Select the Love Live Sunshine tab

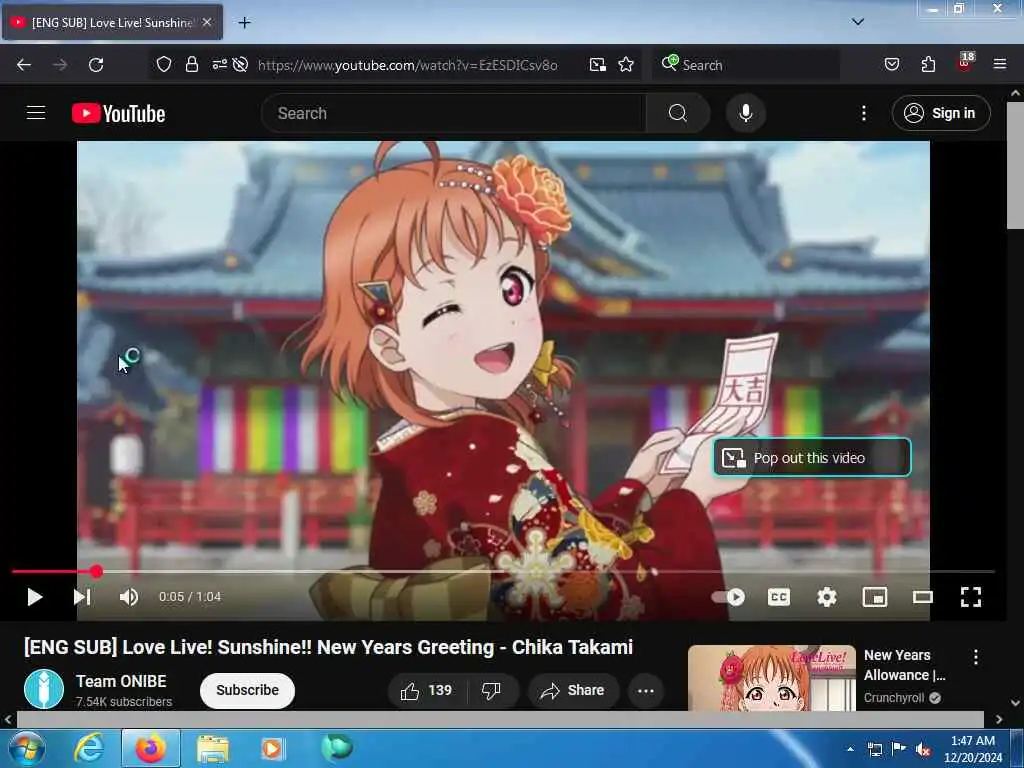112,22
